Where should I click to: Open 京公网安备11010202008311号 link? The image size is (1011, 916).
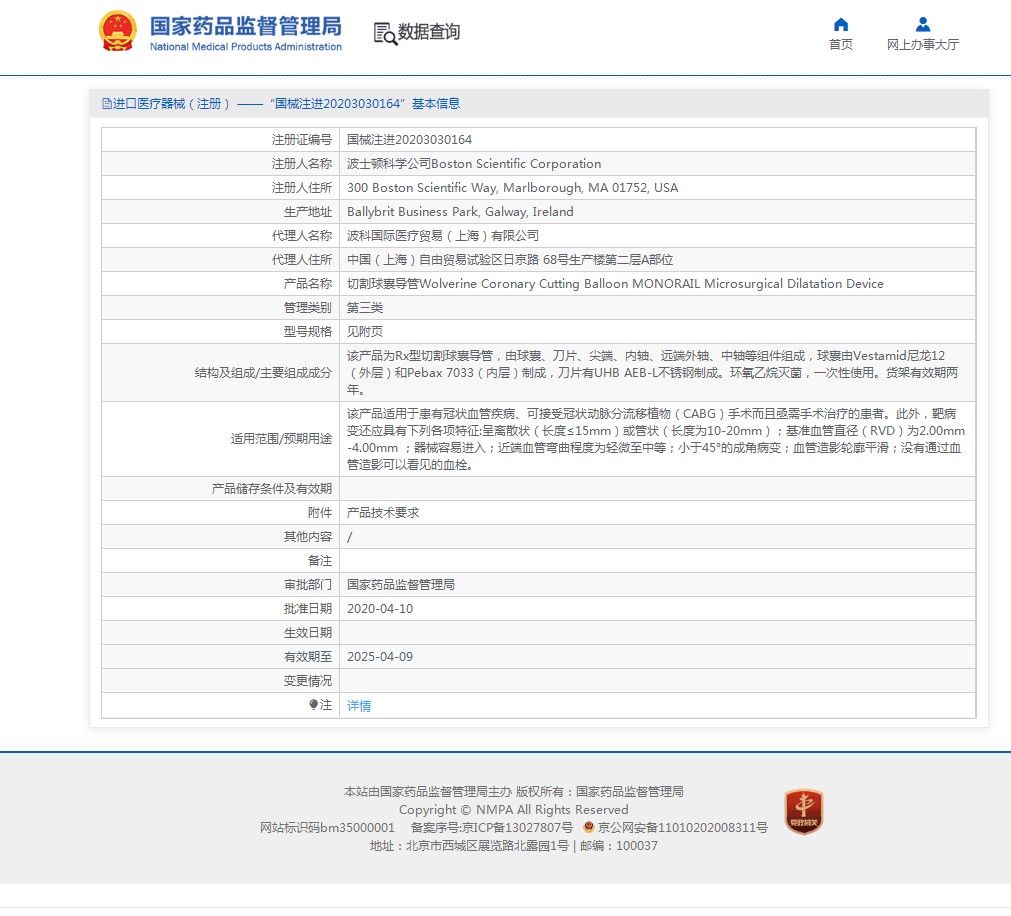(682, 828)
